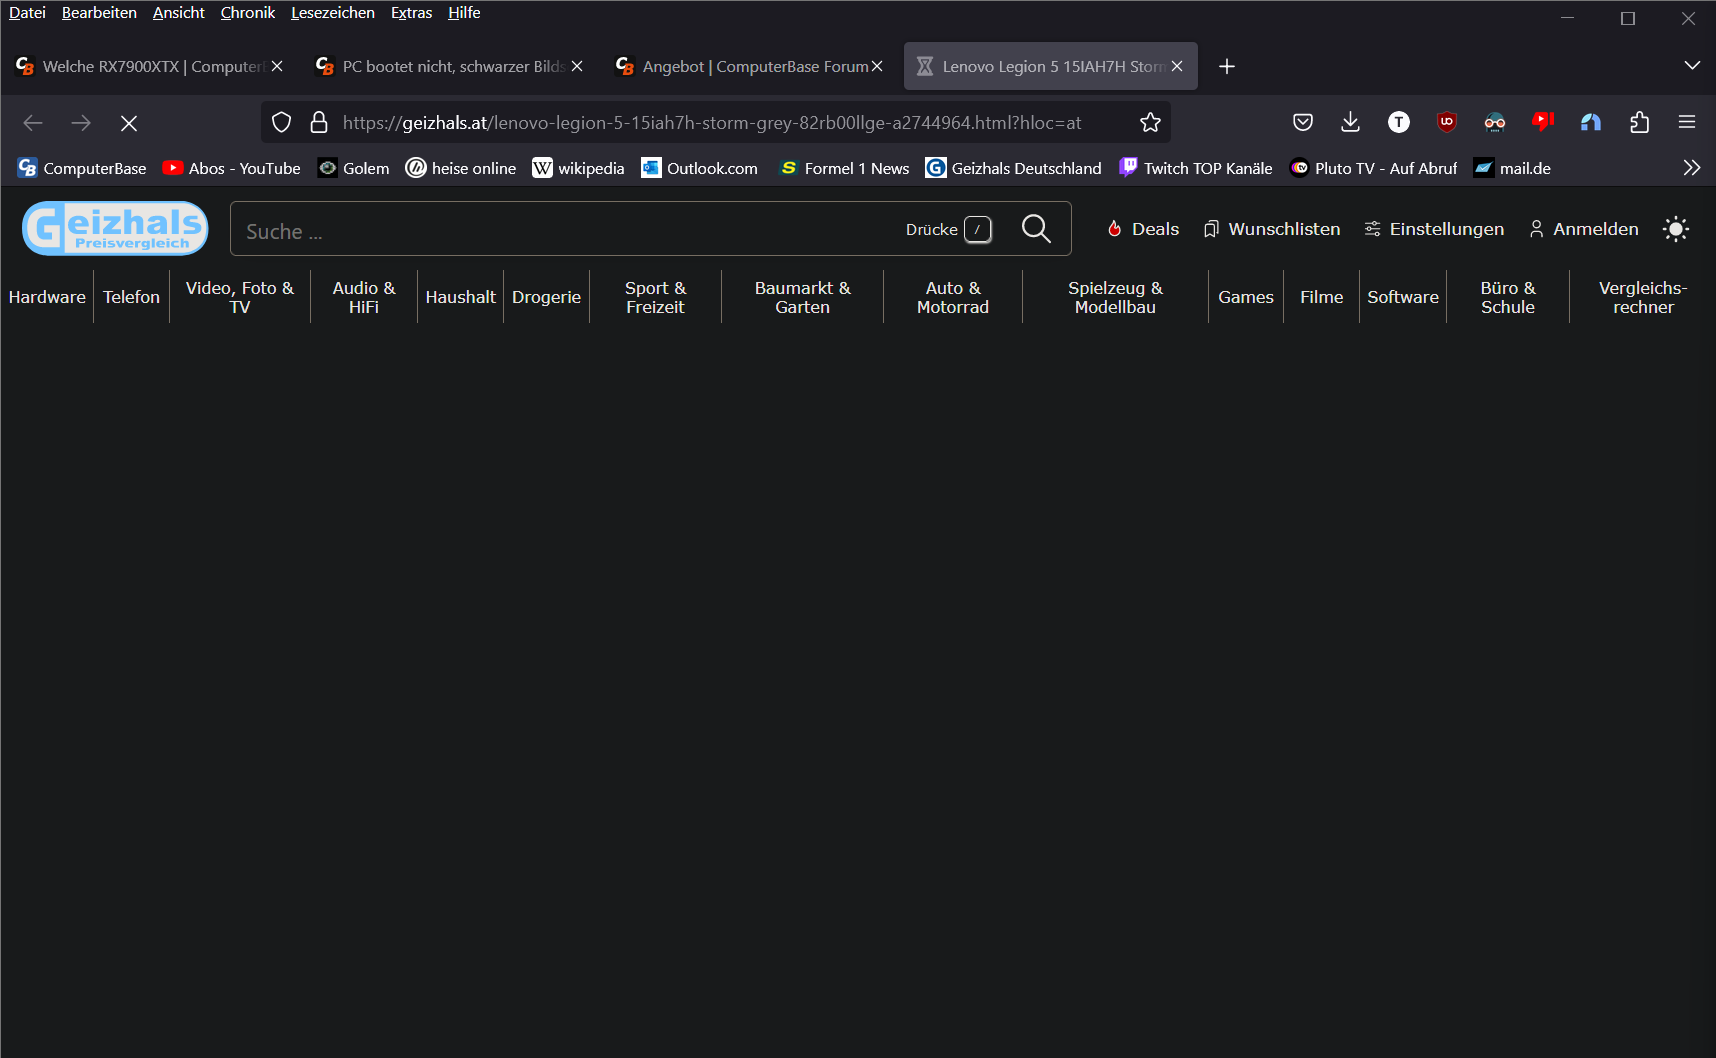List all tabs dropdown arrow
The width and height of the screenshot is (1716, 1058).
1692,66
